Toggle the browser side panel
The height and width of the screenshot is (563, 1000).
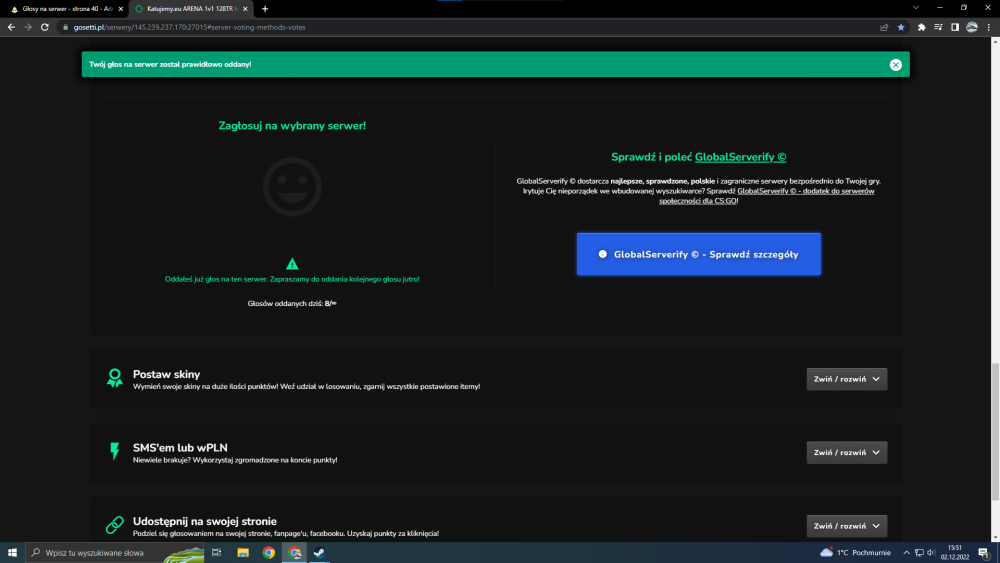(955, 27)
